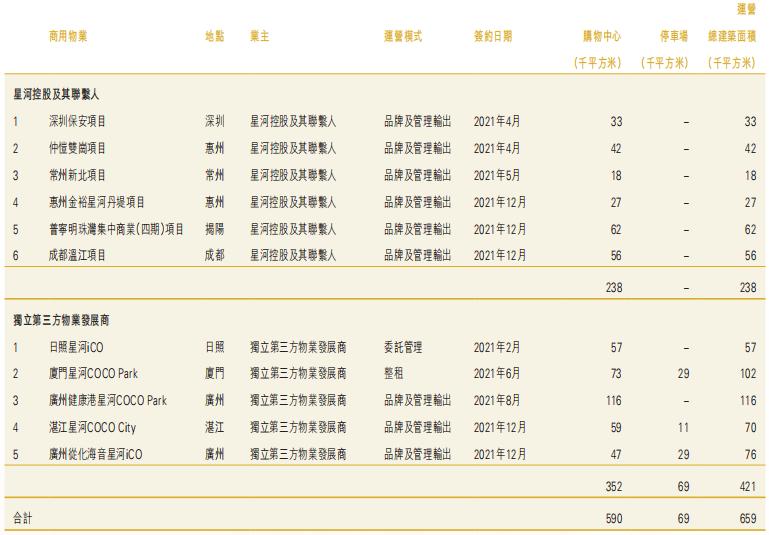Viewport: 769px width, 535px height.
Task: Select the 簽約日期 column header
Action: coord(493,36)
